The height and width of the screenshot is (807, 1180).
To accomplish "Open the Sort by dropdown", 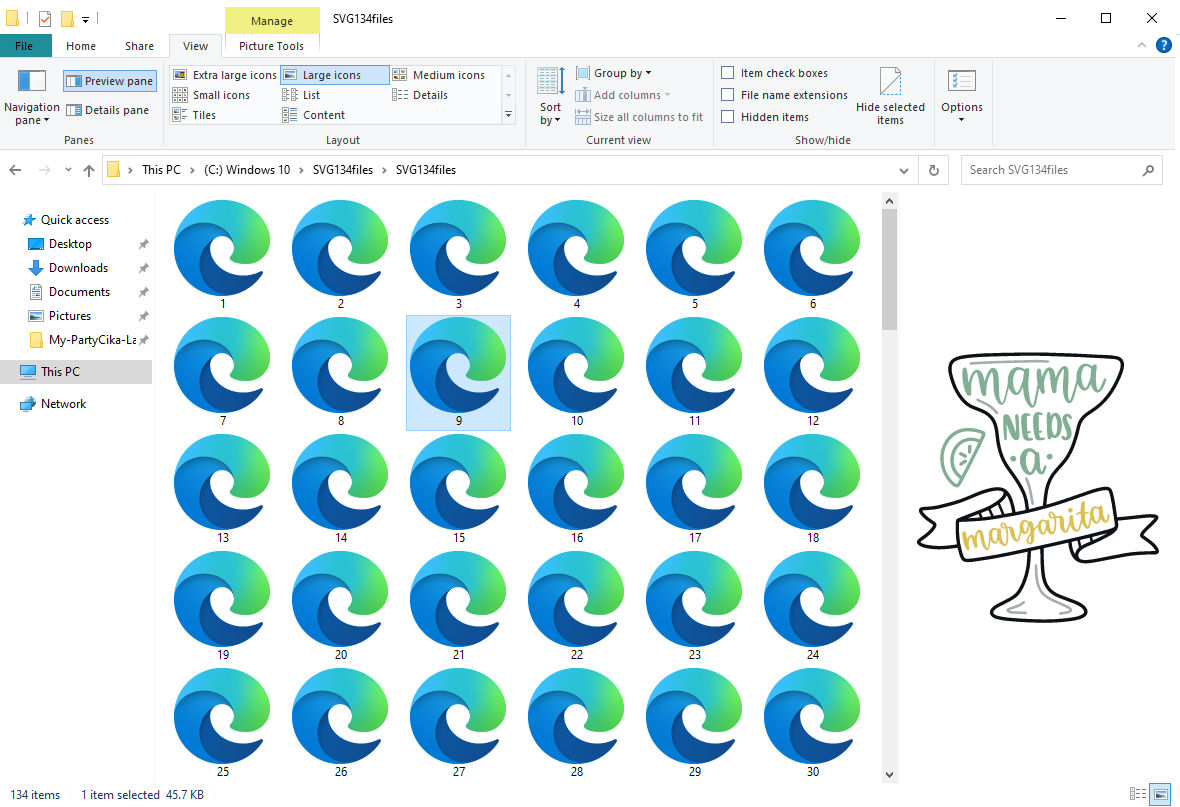I will point(551,97).
